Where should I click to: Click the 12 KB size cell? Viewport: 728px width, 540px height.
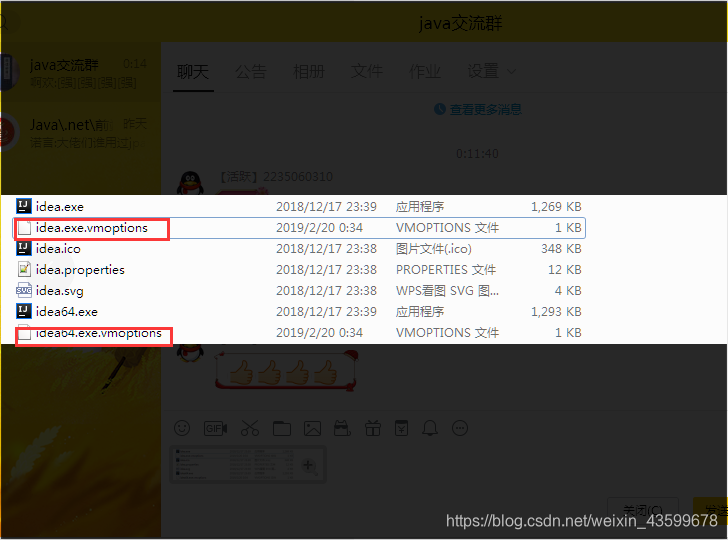pyautogui.click(x=565, y=269)
